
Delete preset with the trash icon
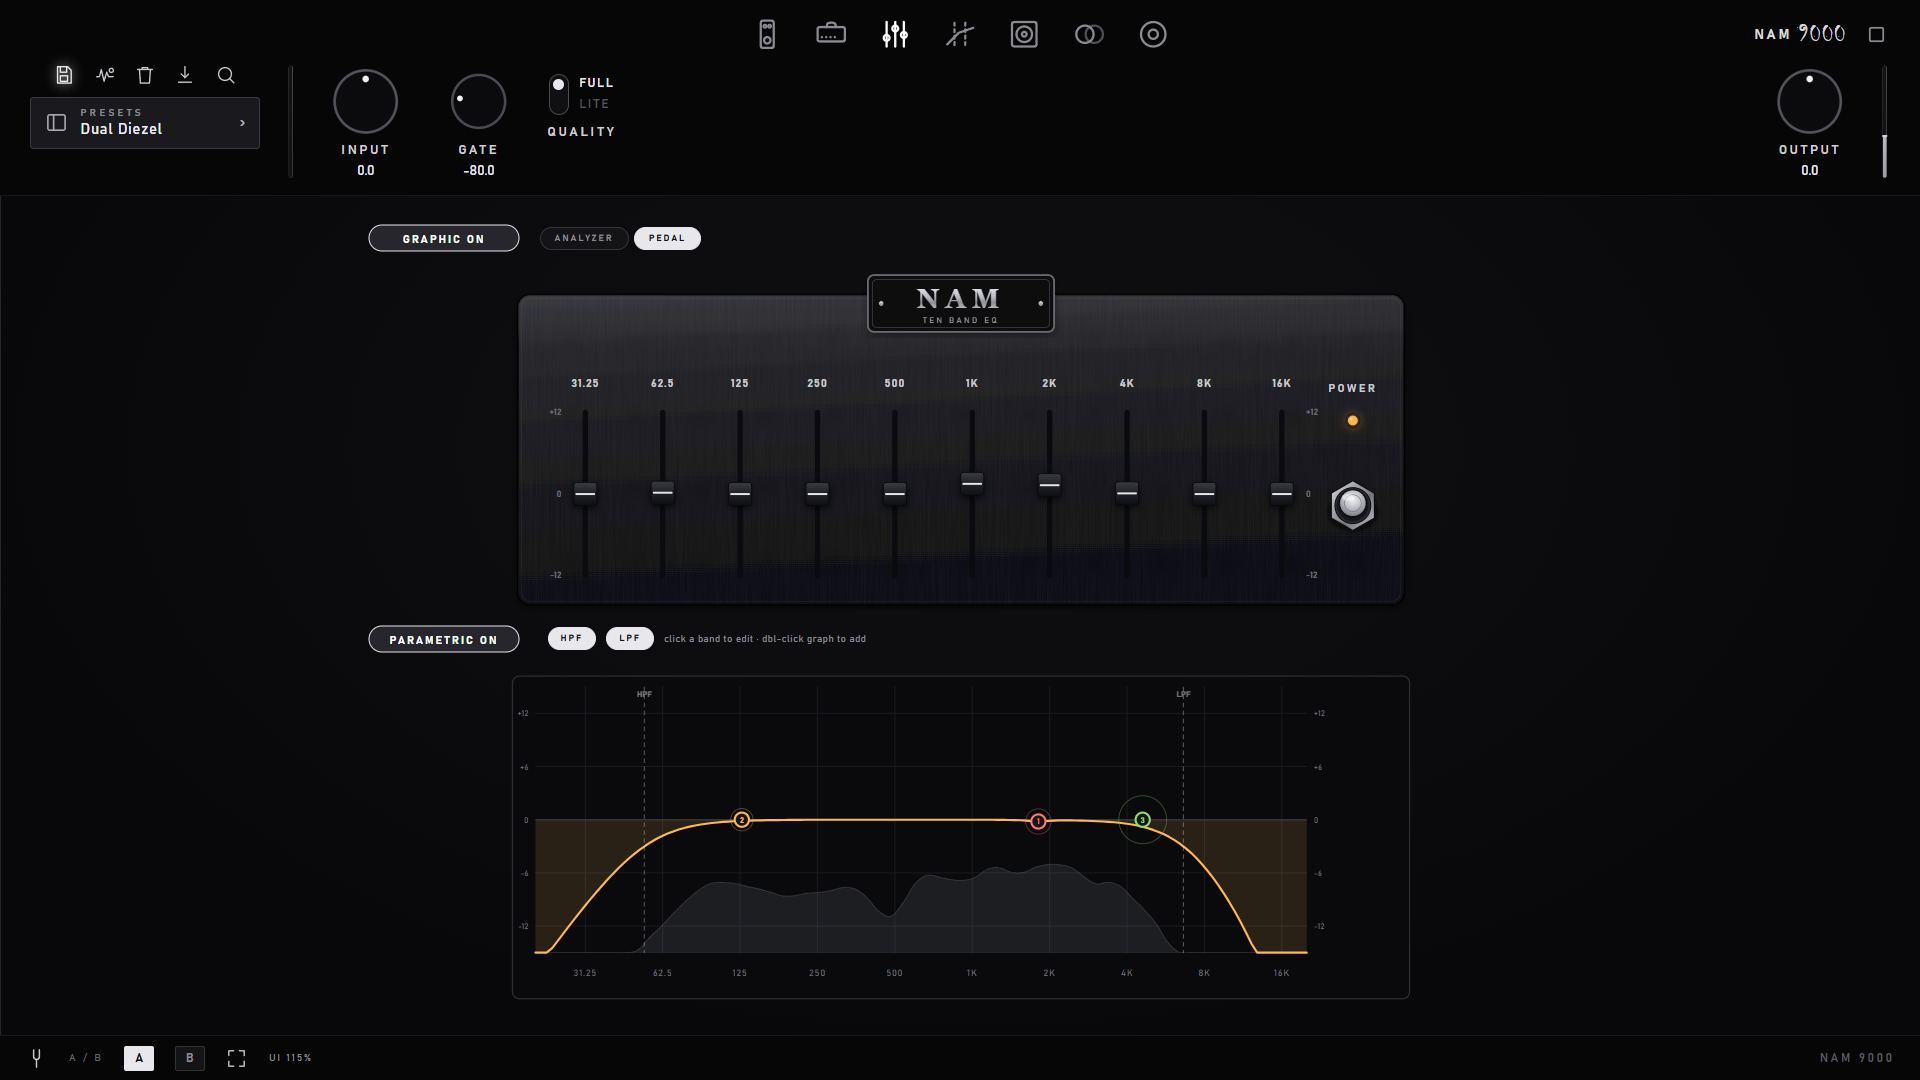coord(145,75)
